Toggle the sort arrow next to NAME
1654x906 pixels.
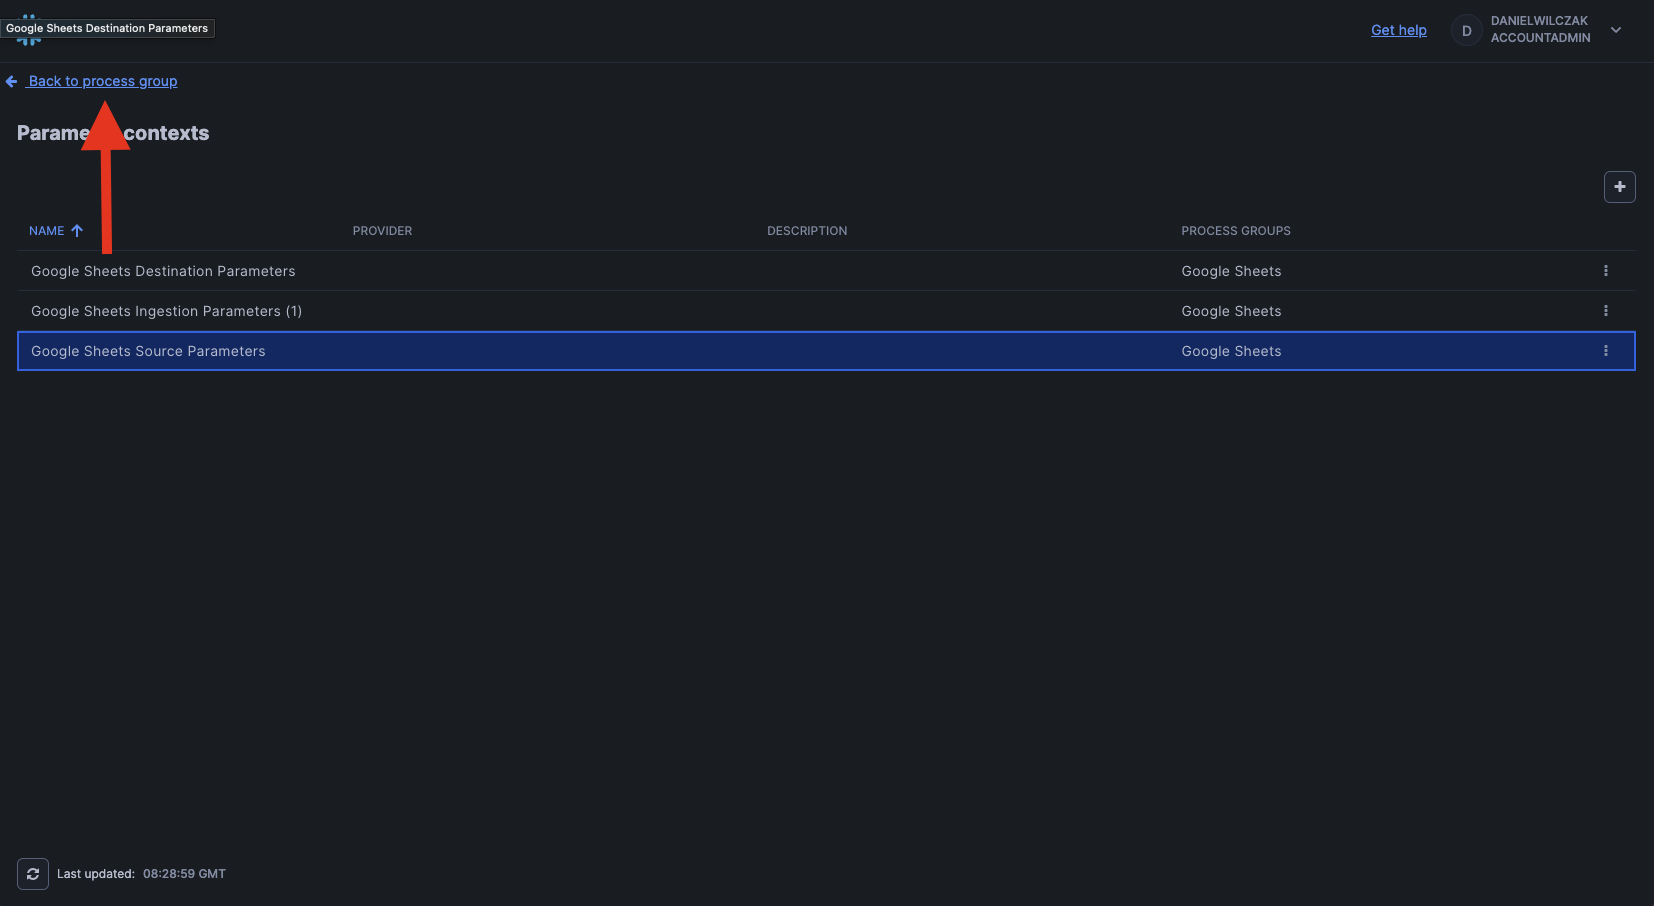(x=77, y=231)
